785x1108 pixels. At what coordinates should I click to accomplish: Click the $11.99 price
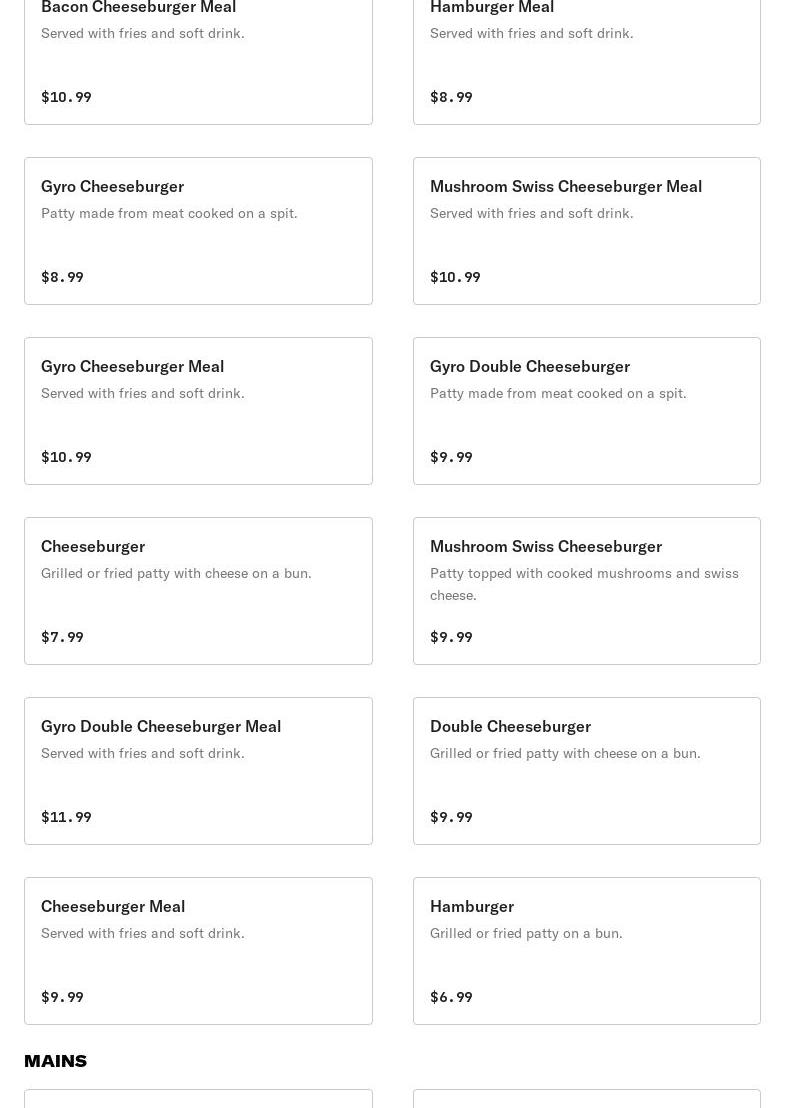(x=66, y=817)
